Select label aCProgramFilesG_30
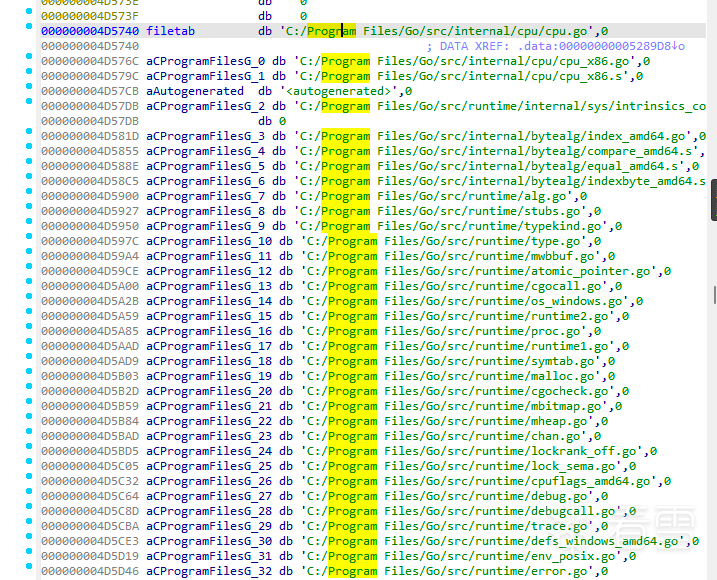717x580 pixels. [209, 541]
